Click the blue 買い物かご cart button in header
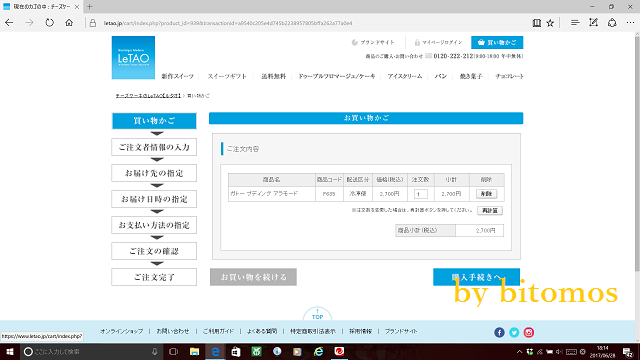The image size is (640, 360). (x=497, y=42)
